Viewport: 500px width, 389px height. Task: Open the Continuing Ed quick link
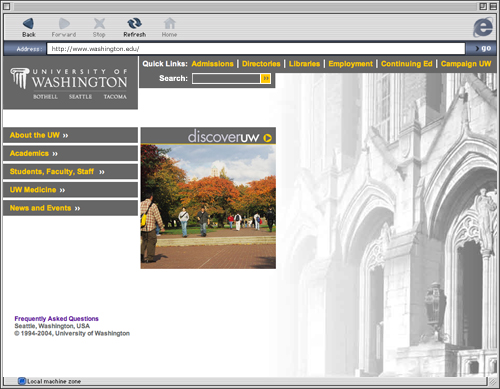(407, 64)
